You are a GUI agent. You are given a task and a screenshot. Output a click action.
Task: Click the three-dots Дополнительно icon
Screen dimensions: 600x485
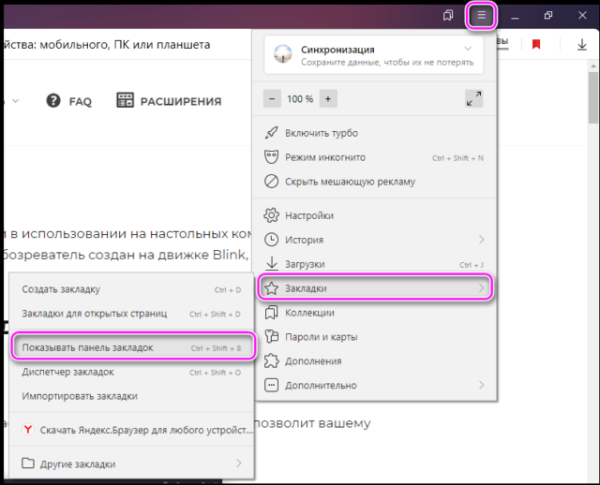(271, 385)
